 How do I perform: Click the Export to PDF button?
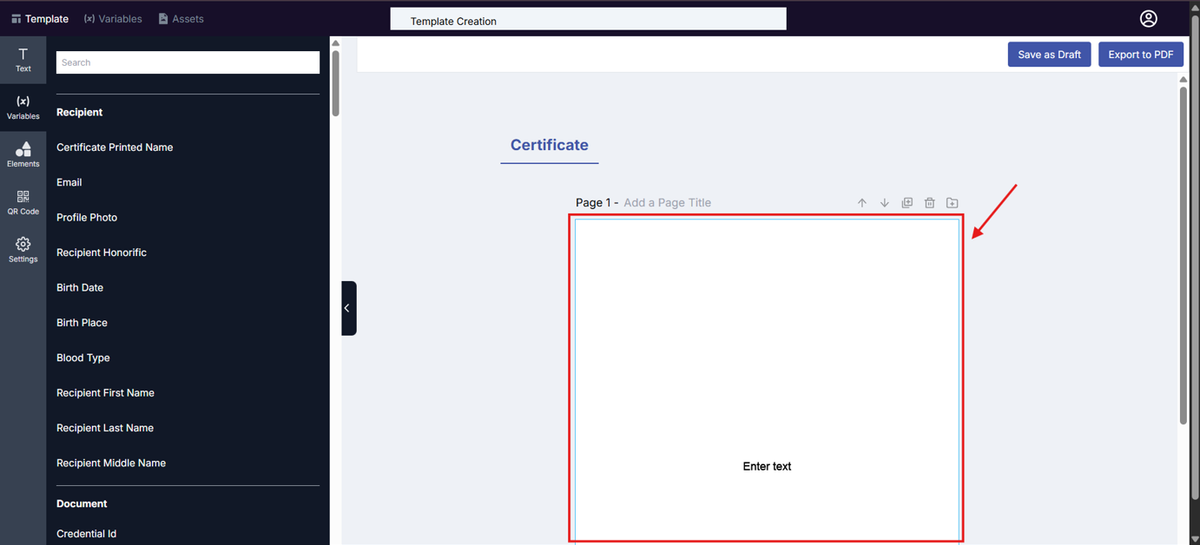[1140, 54]
